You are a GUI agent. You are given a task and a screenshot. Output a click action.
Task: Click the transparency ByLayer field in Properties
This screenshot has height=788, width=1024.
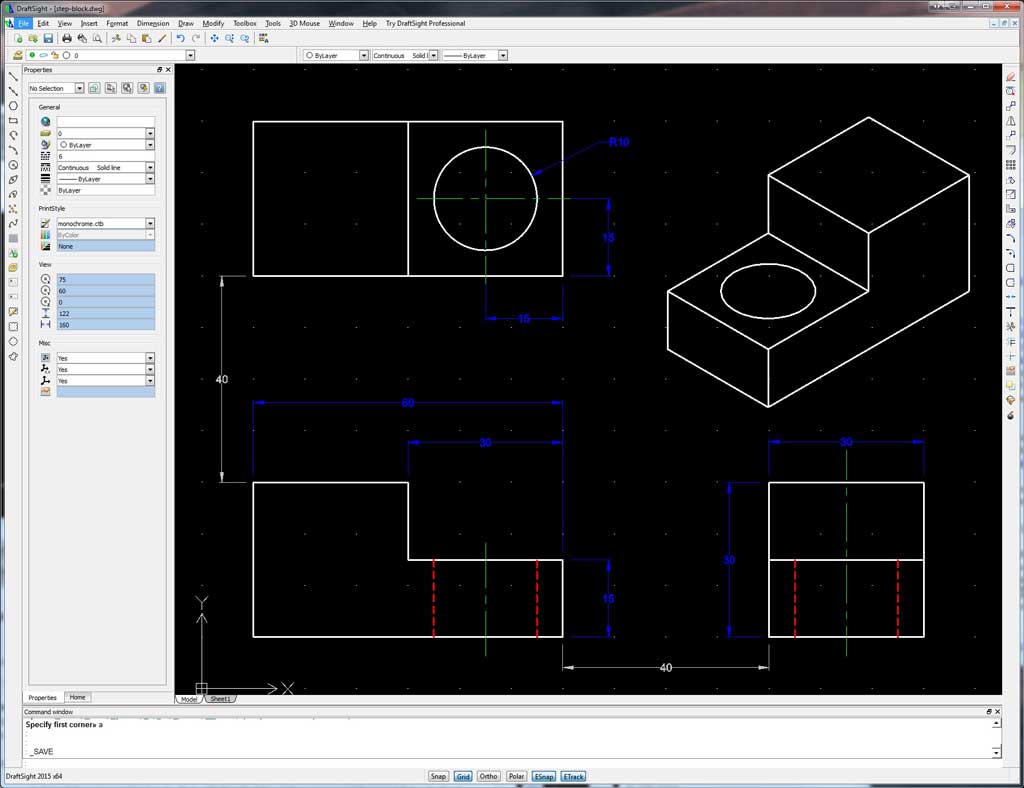pyautogui.click(x=105, y=190)
